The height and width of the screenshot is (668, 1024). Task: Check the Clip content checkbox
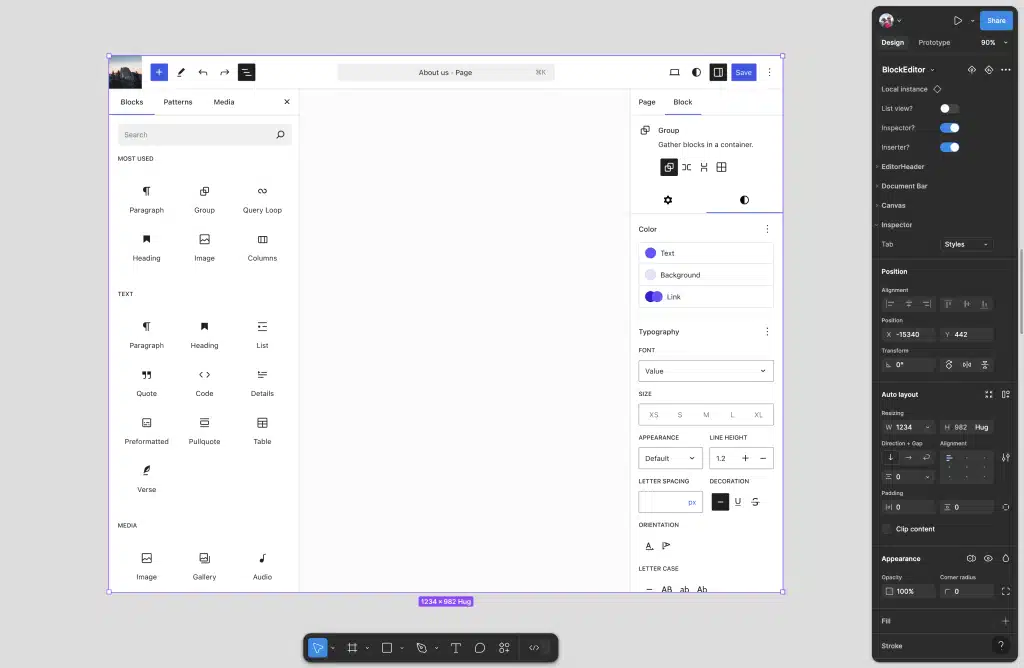tap(886, 529)
